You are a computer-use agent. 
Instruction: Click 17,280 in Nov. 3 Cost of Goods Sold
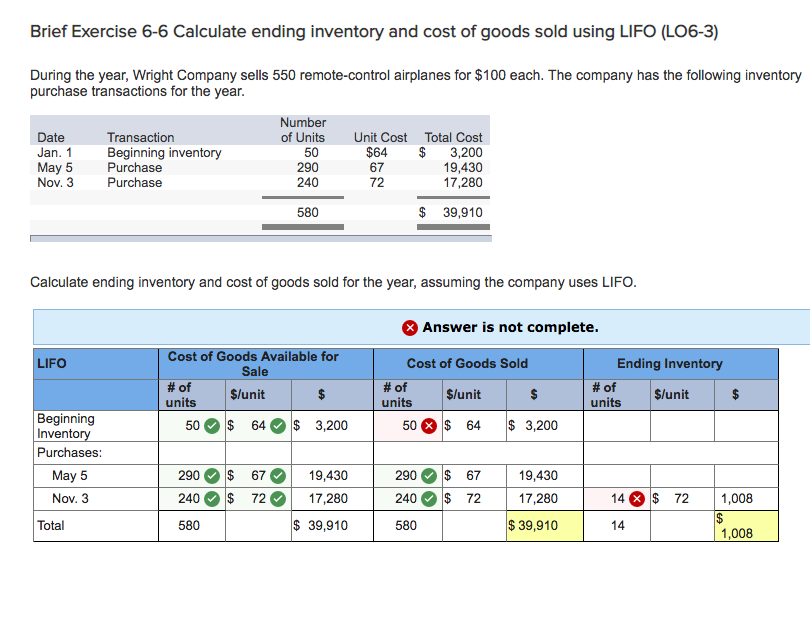click(x=538, y=499)
